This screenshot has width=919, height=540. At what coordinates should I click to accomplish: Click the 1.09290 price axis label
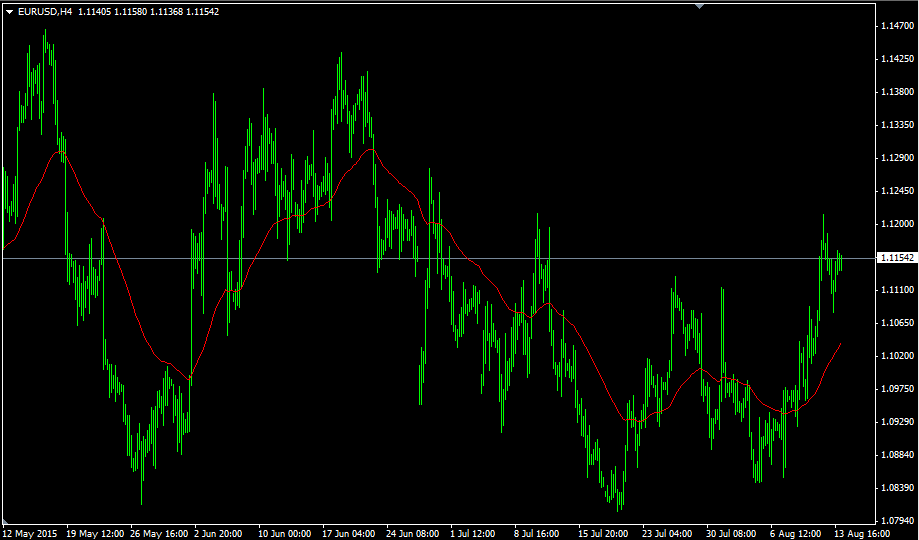point(897,422)
